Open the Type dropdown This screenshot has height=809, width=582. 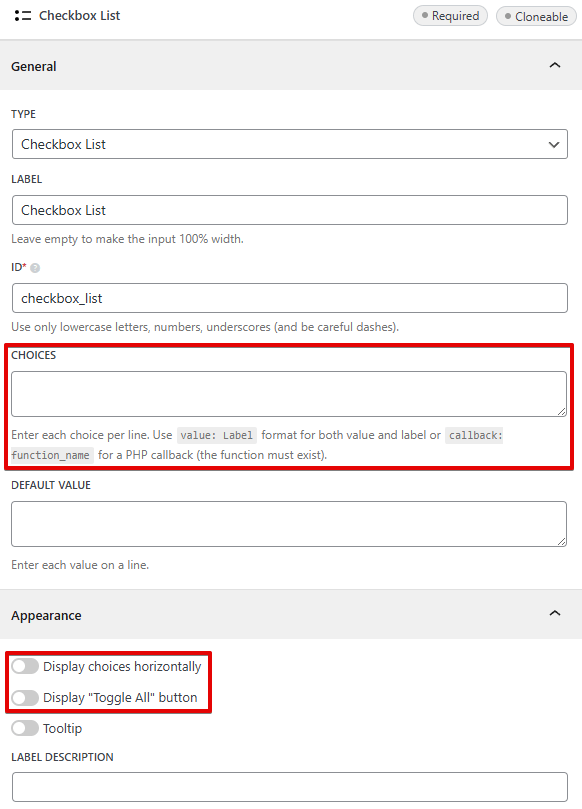pos(290,144)
